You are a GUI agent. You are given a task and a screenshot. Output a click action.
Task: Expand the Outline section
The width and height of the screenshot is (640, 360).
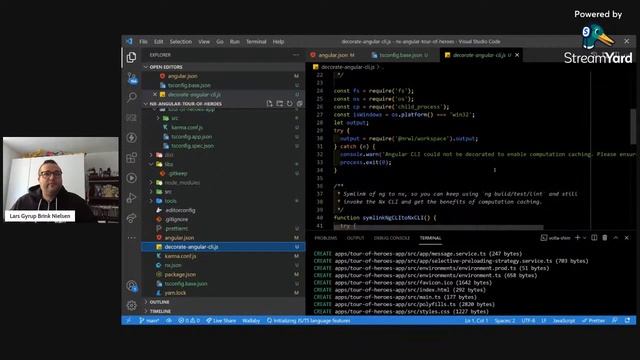[159, 302]
